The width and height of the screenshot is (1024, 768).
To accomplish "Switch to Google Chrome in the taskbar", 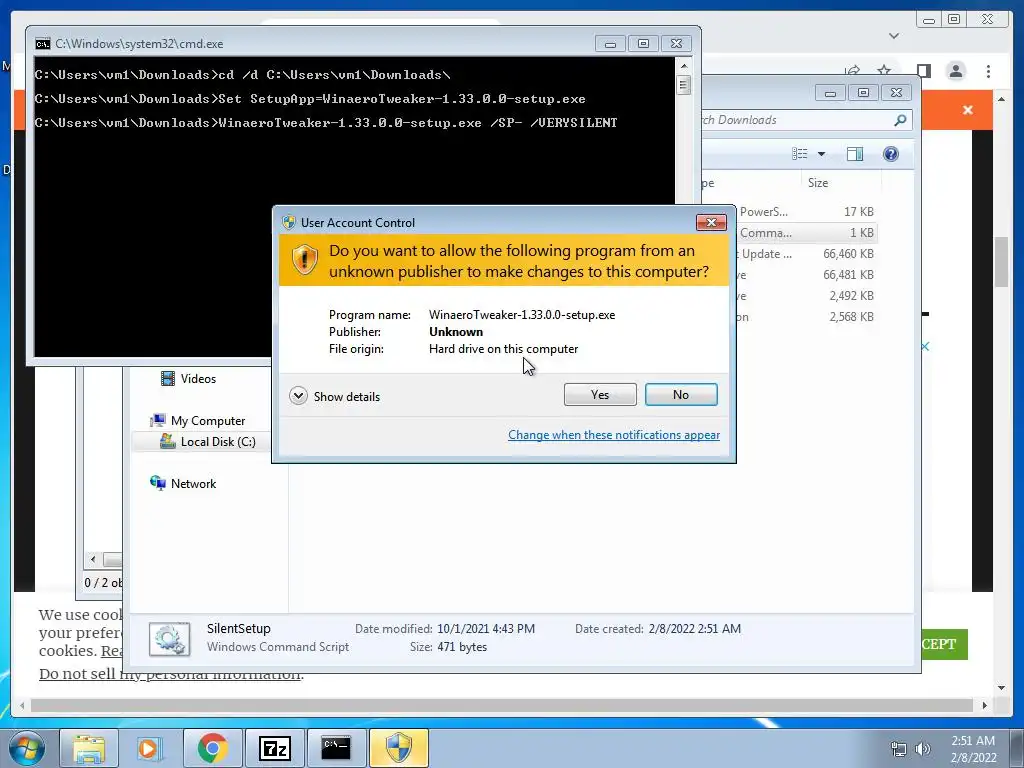I will coord(212,748).
